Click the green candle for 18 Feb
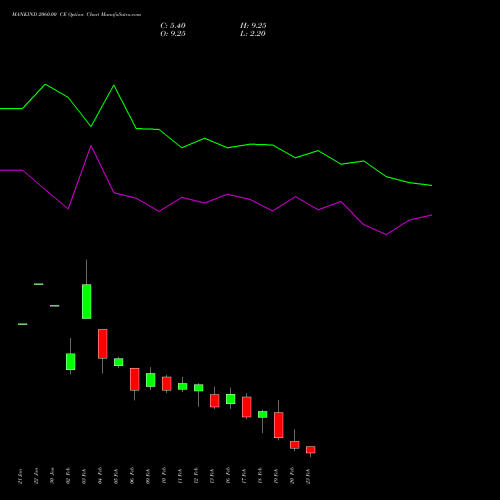This screenshot has width=500, height=500. coord(263,414)
